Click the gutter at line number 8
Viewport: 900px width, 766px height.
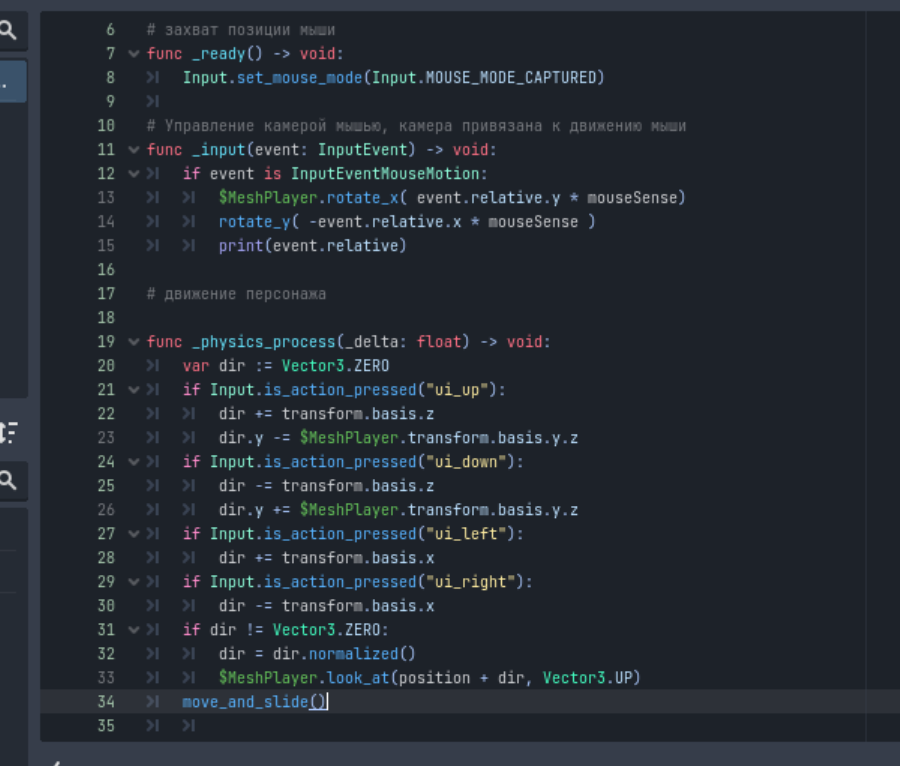[x=110, y=77]
